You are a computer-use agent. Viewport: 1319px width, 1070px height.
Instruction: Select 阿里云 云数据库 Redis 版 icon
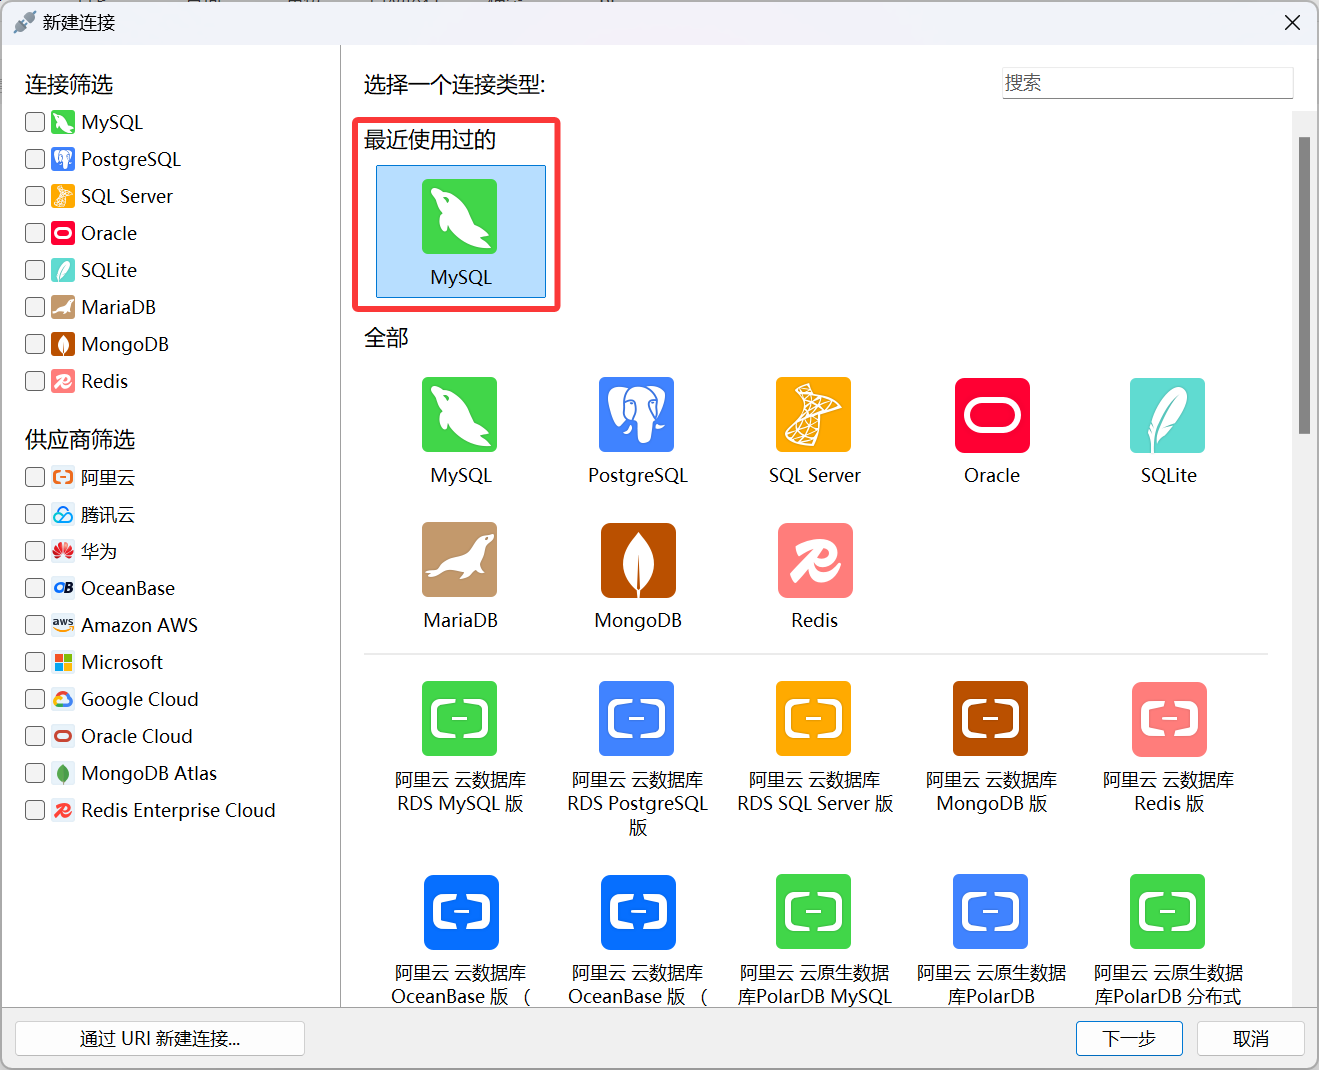point(1168,718)
